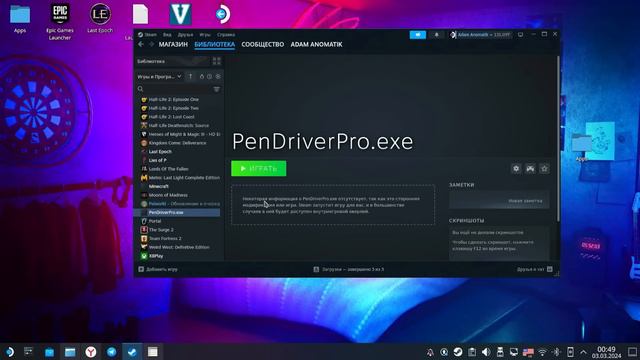Click the library search magnifier icon
The image size is (640, 360).
(x=140, y=89)
